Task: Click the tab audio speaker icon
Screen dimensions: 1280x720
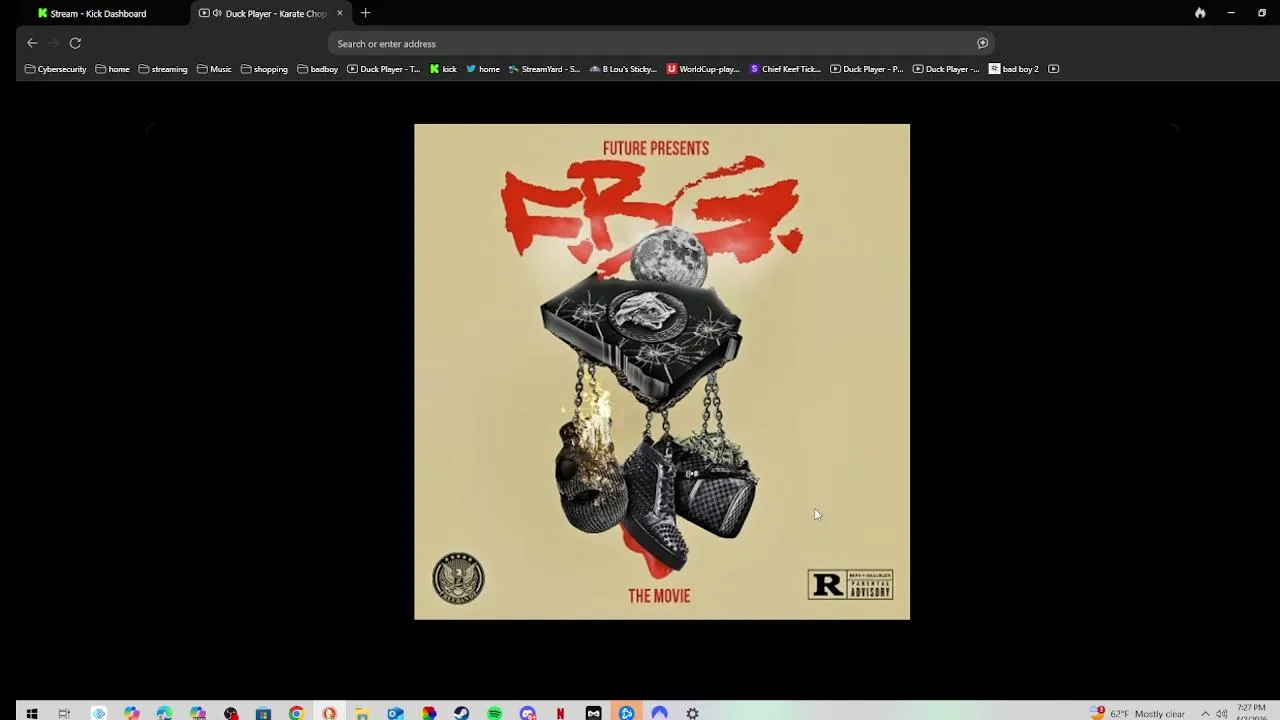Action: 217,13
